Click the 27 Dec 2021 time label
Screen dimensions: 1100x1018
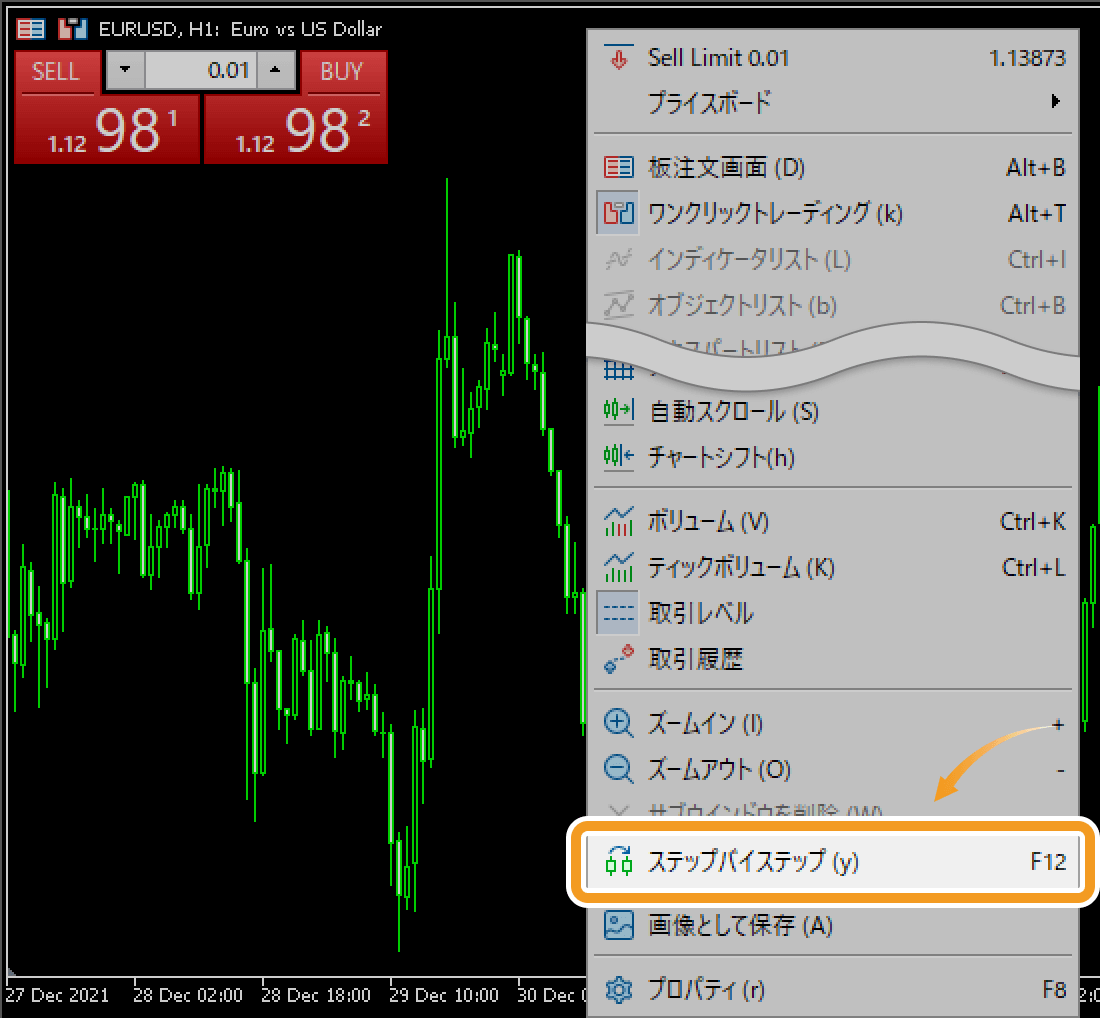coord(57,995)
